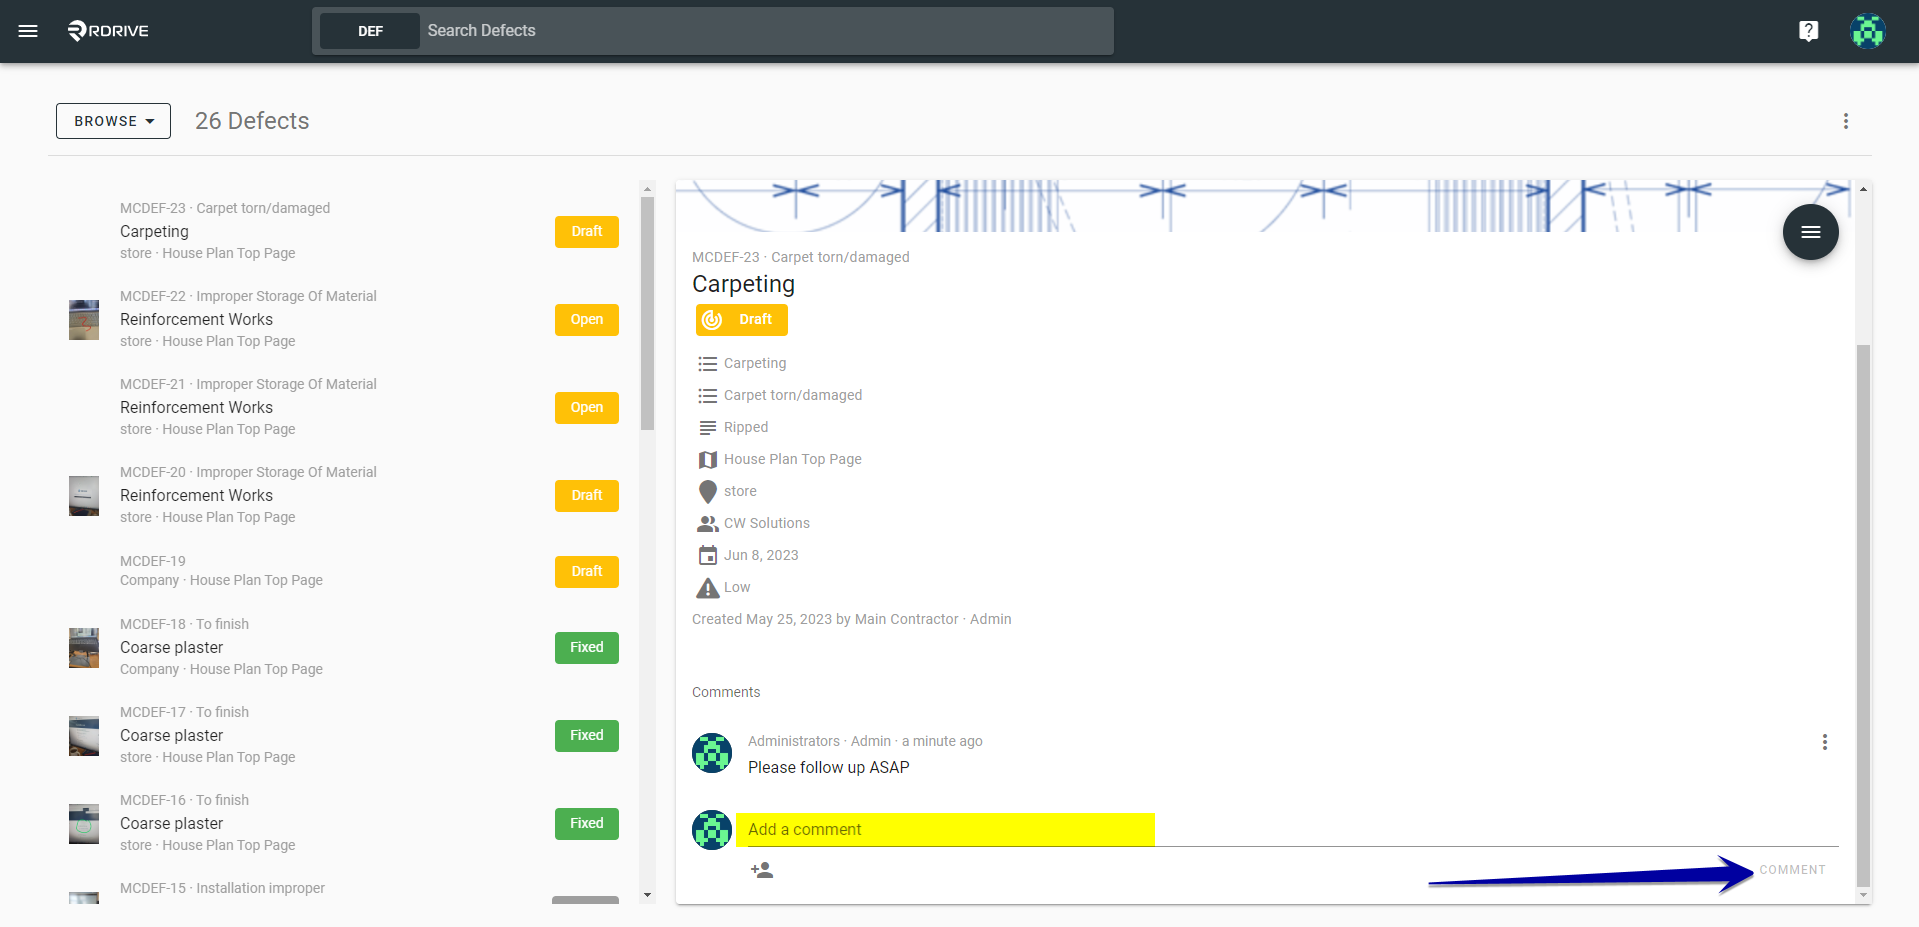Image resolution: width=1919 pixels, height=927 pixels.
Task: Click the DEF search scope chip
Action: [x=370, y=31]
